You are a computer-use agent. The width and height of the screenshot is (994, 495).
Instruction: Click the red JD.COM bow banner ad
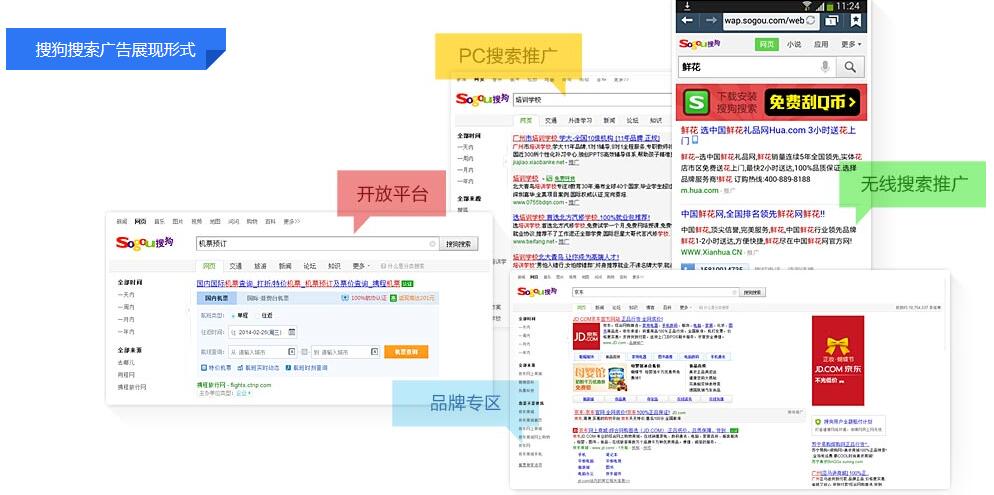tap(838, 361)
